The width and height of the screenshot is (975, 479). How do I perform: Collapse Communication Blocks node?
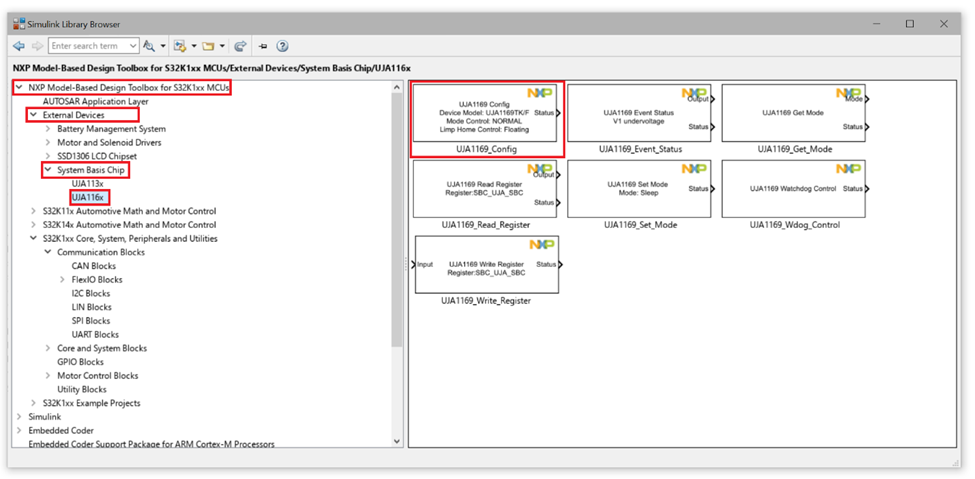(x=48, y=252)
